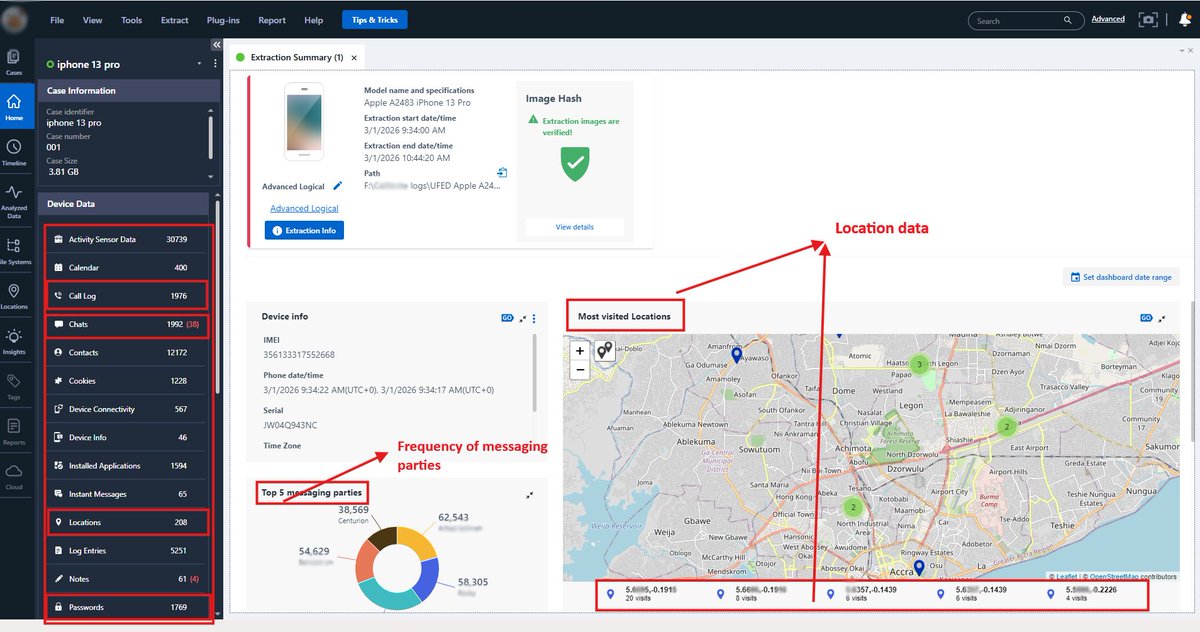Click the GO badge on Most visited Locations

1146,318
